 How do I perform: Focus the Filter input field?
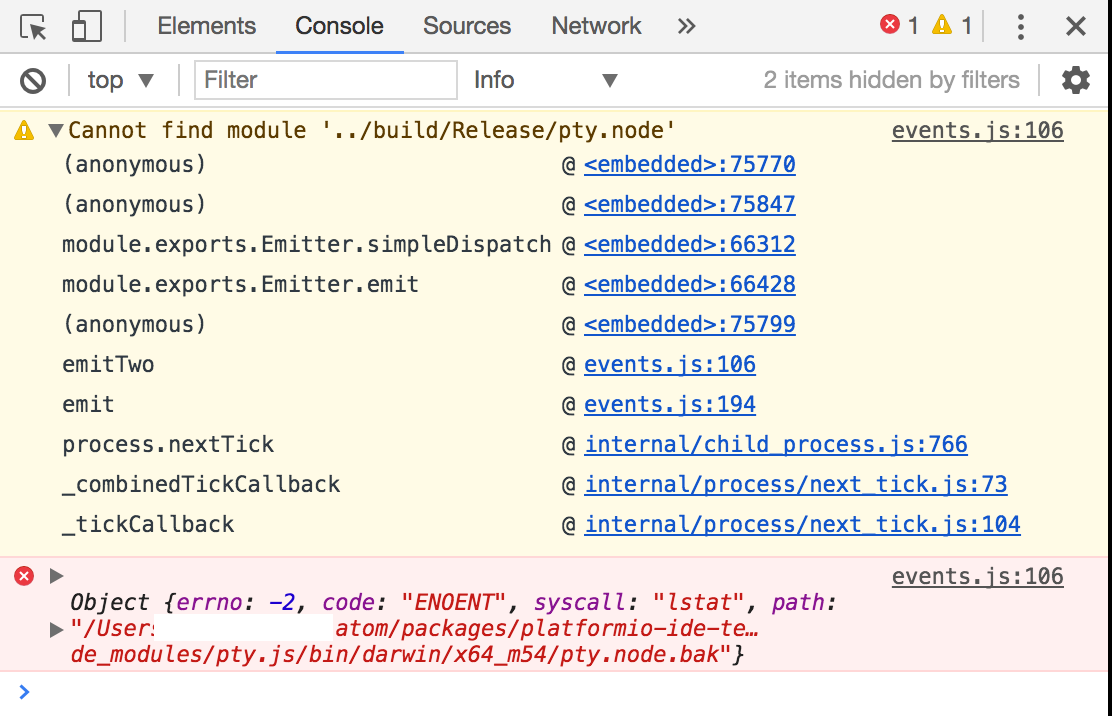[326, 80]
